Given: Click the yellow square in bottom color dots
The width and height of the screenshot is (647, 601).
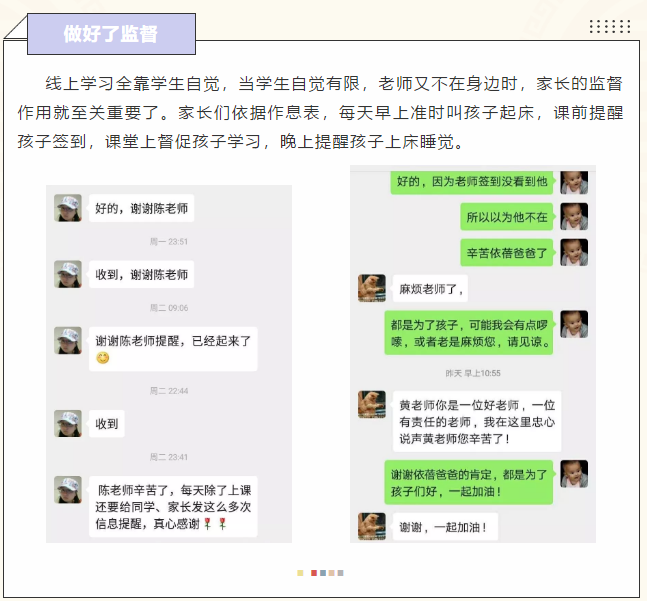Looking at the screenshot, I should pos(300,573).
